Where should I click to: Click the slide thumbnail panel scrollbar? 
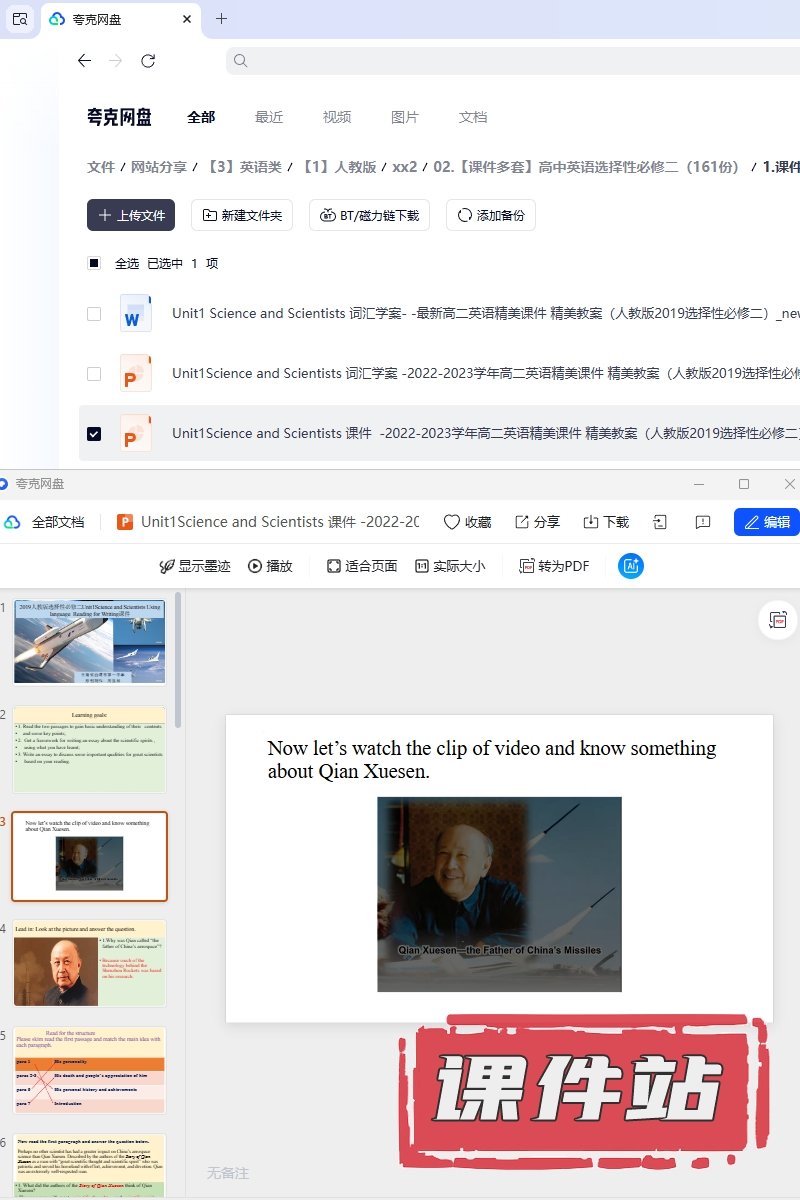click(178, 660)
